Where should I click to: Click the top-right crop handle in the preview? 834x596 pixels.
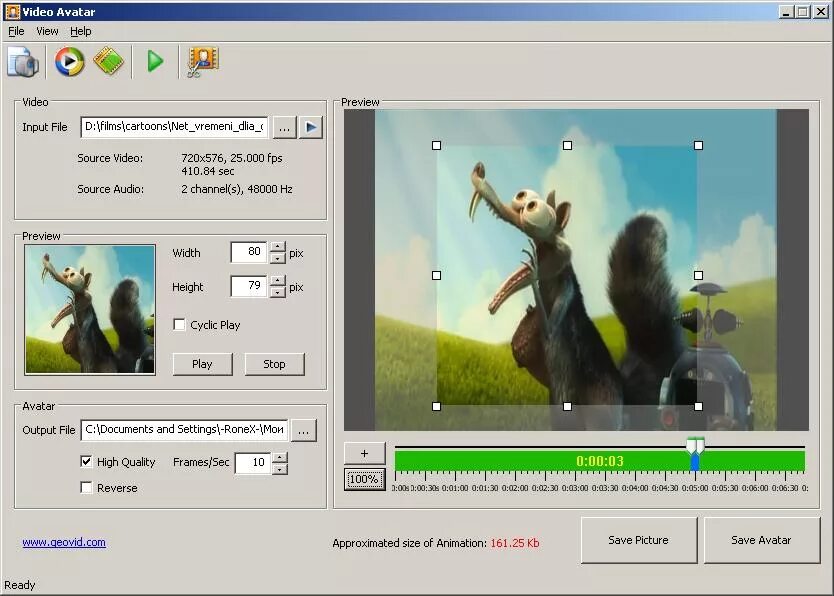coord(698,145)
